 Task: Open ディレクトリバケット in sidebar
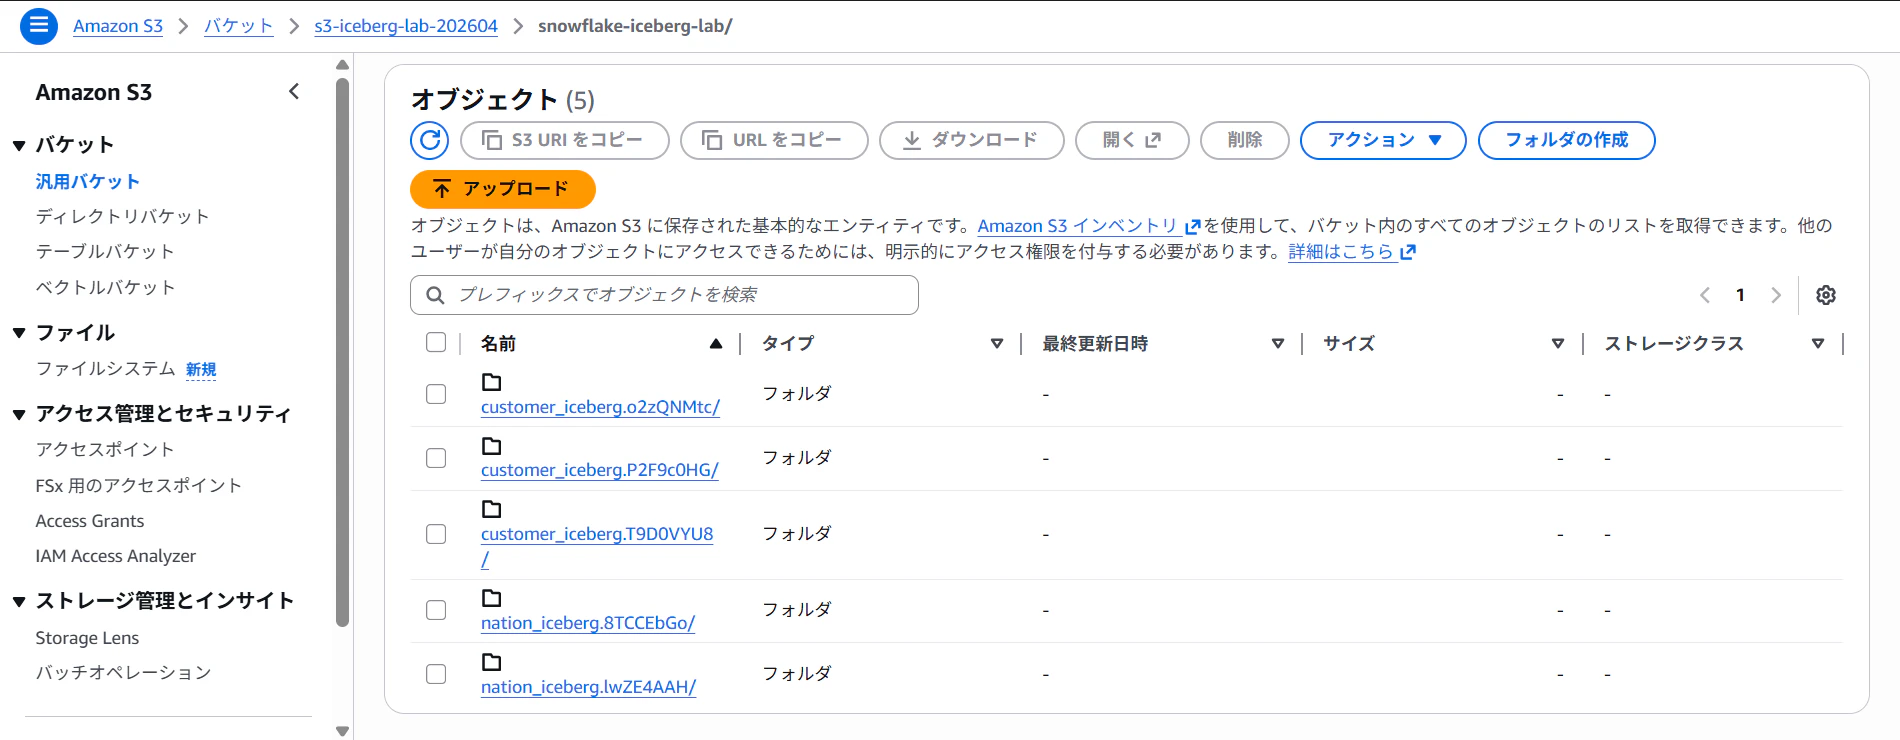tap(123, 216)
